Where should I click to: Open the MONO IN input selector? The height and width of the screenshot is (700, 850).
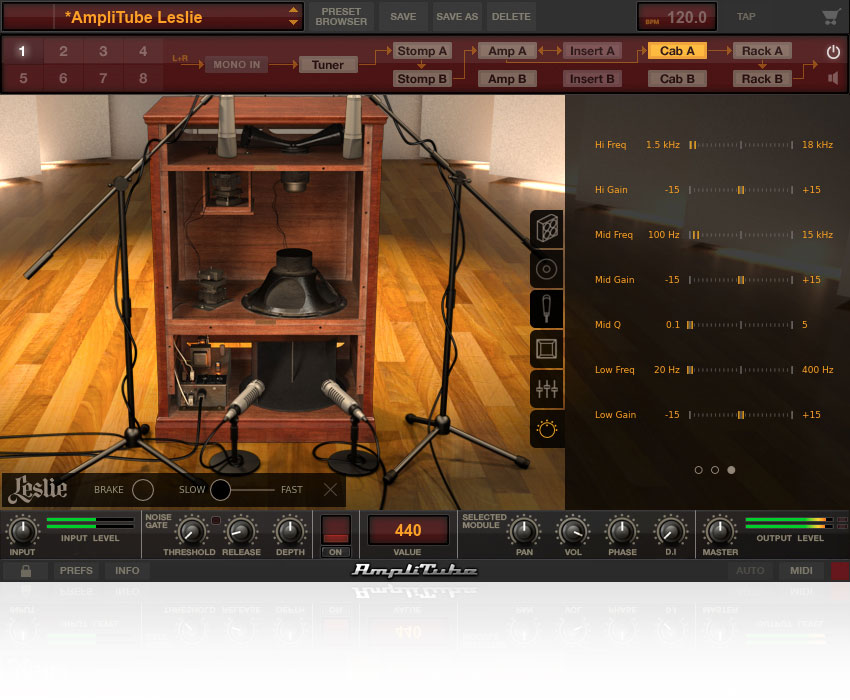point(236,64)
